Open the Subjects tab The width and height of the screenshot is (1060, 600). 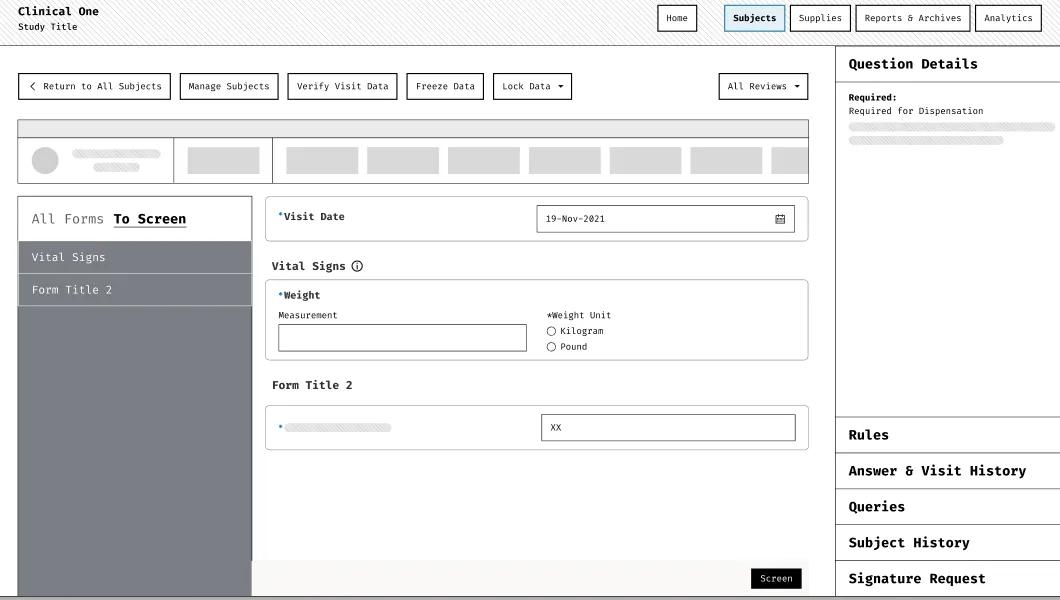tap(754, 18)
